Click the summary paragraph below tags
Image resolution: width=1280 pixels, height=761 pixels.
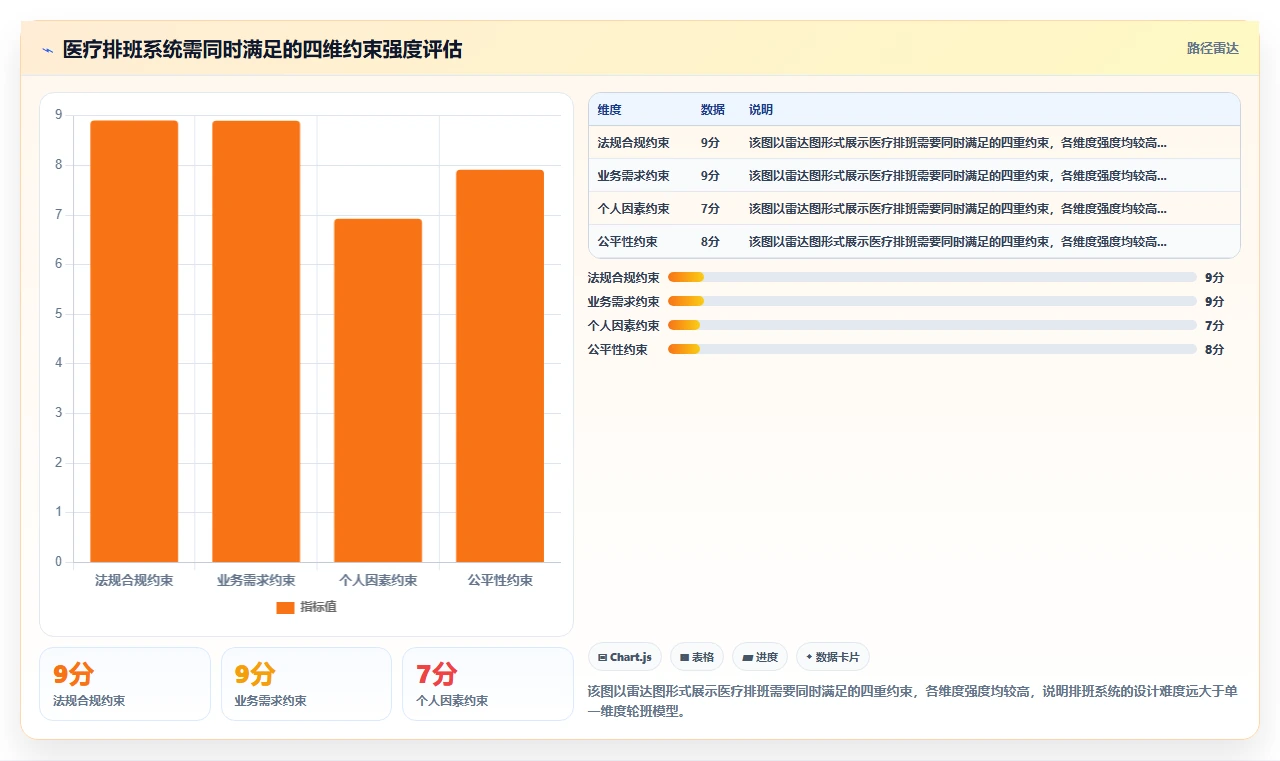912,702
